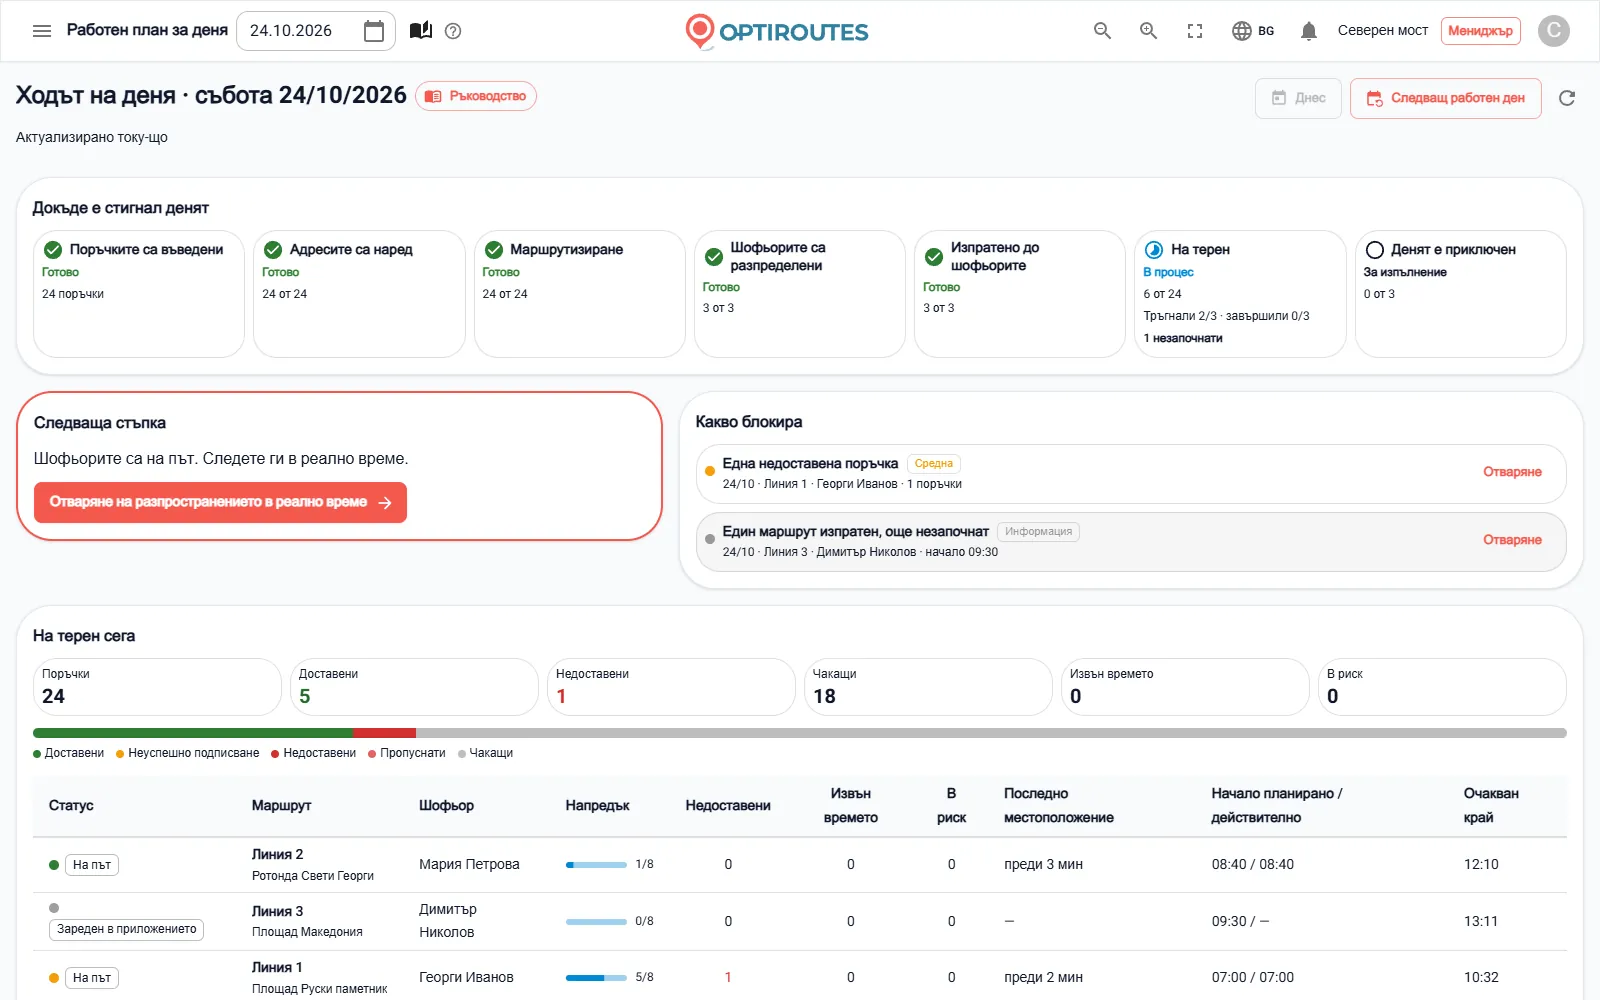Open the calendar date picker icon
Screen dimensions: 1600x1000
(374, 31)
